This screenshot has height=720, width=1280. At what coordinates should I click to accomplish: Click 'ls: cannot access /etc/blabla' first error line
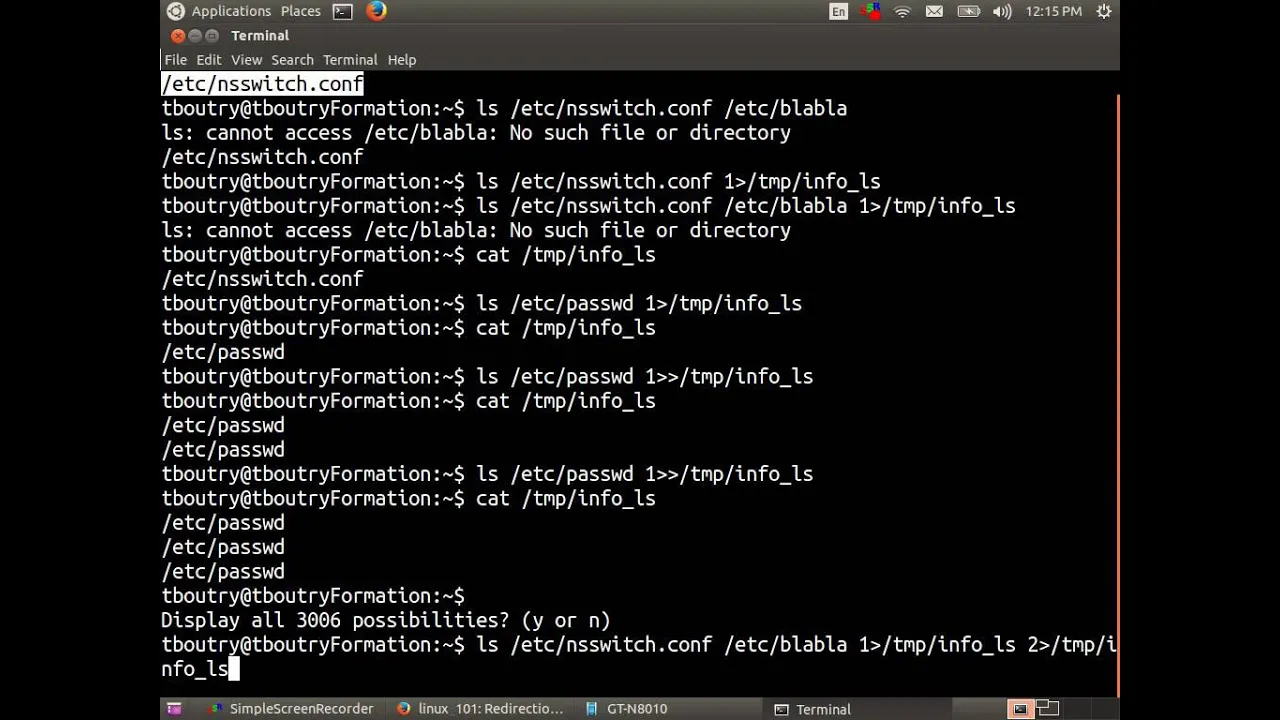pos(476,133)
